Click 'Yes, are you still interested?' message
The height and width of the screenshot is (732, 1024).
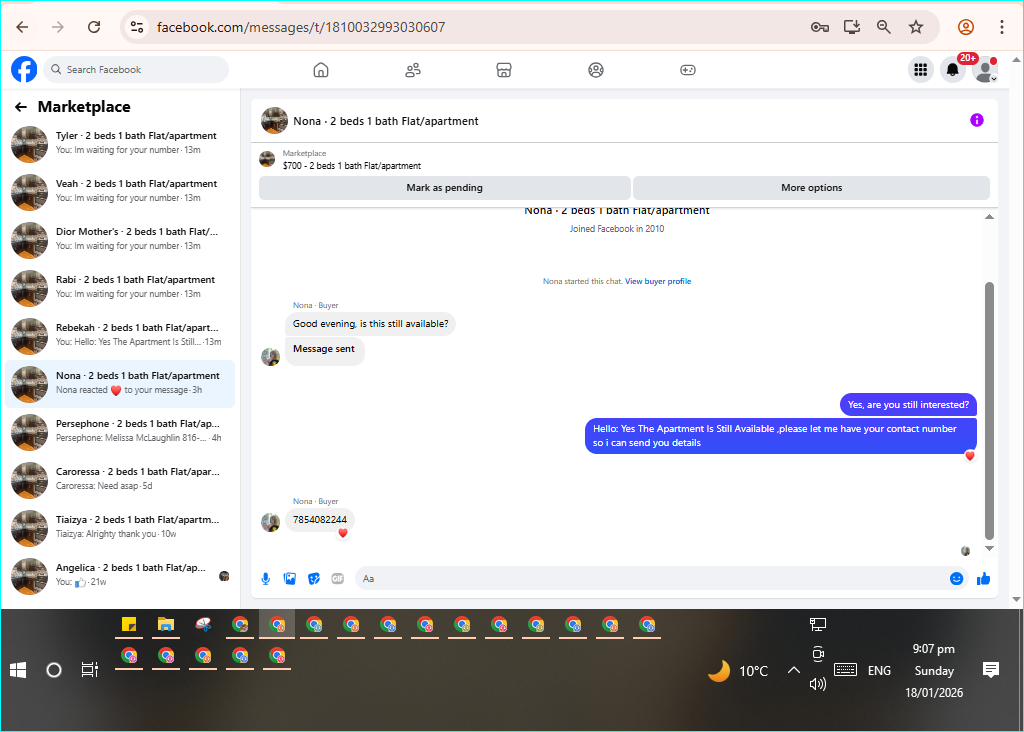[x=908, y=405]
